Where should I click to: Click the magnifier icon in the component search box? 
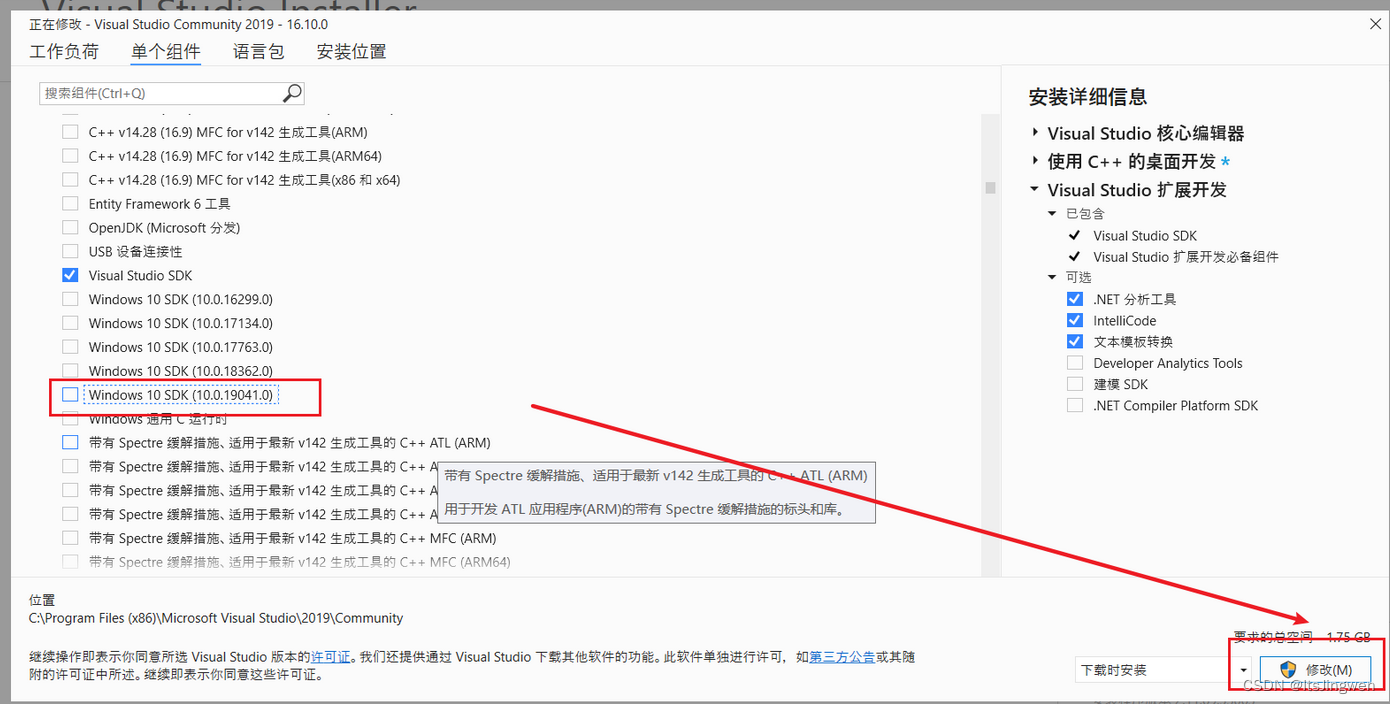(x=292, y=93)
